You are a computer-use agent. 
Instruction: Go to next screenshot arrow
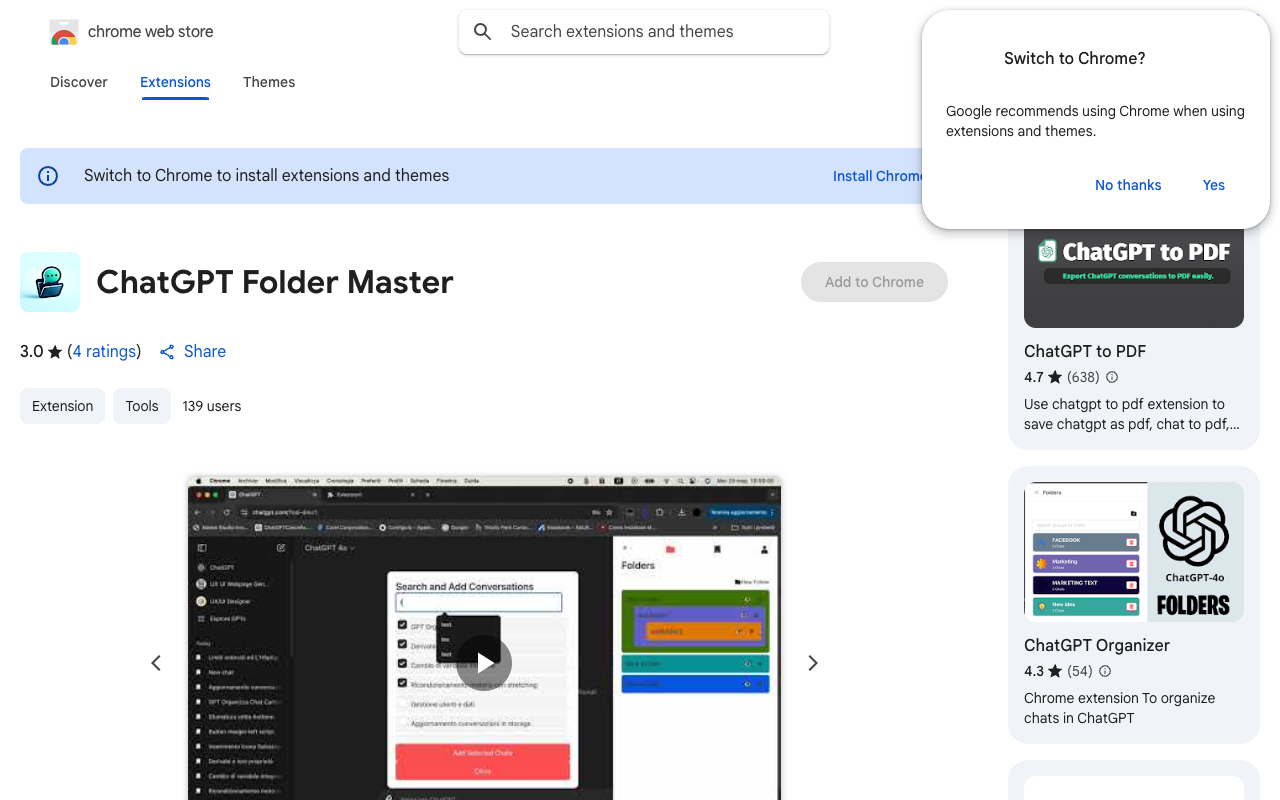[813, 663]
